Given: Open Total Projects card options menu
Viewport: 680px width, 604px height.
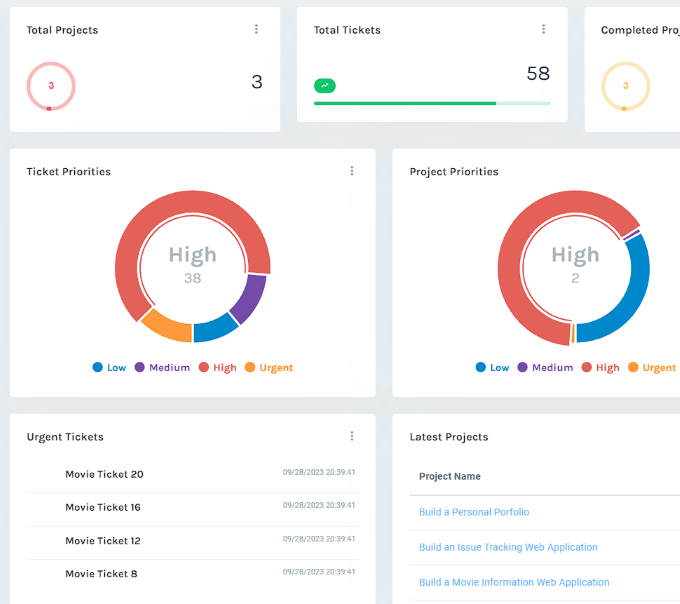Looking at the screenshot, I should (x=256, y=30).
